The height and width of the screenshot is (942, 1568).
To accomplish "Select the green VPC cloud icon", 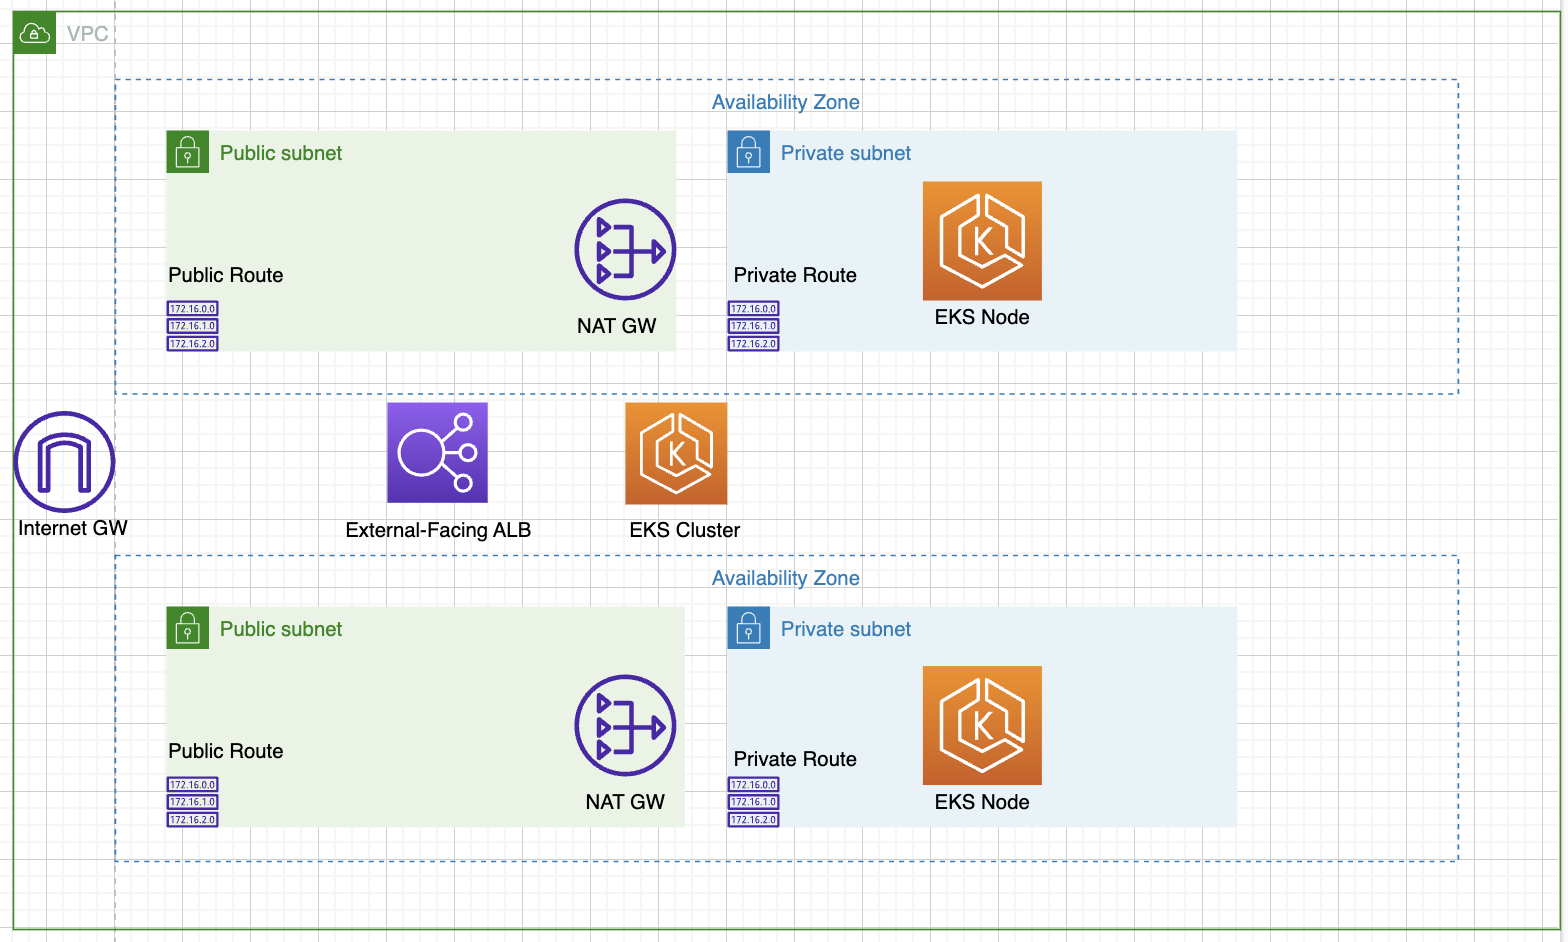I will click(35, 33).
